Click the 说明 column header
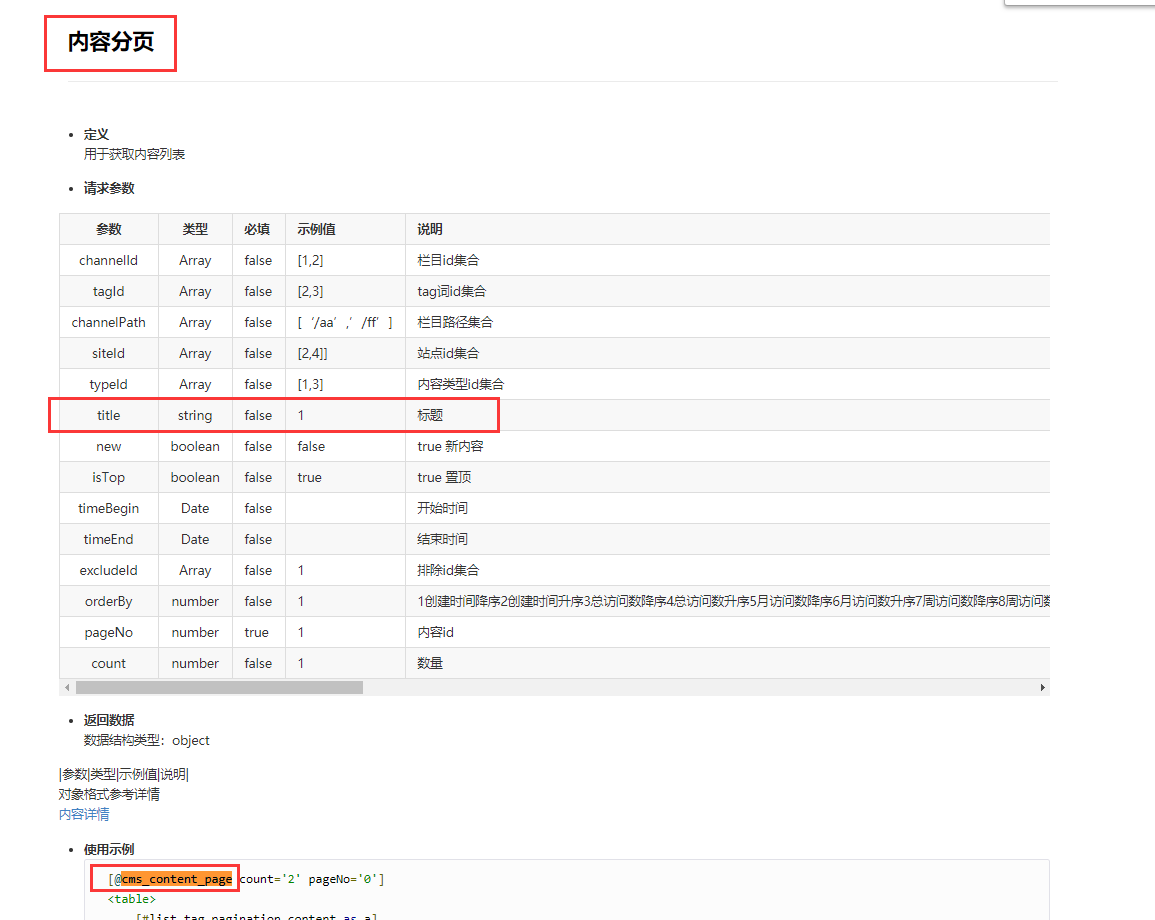 430,229
